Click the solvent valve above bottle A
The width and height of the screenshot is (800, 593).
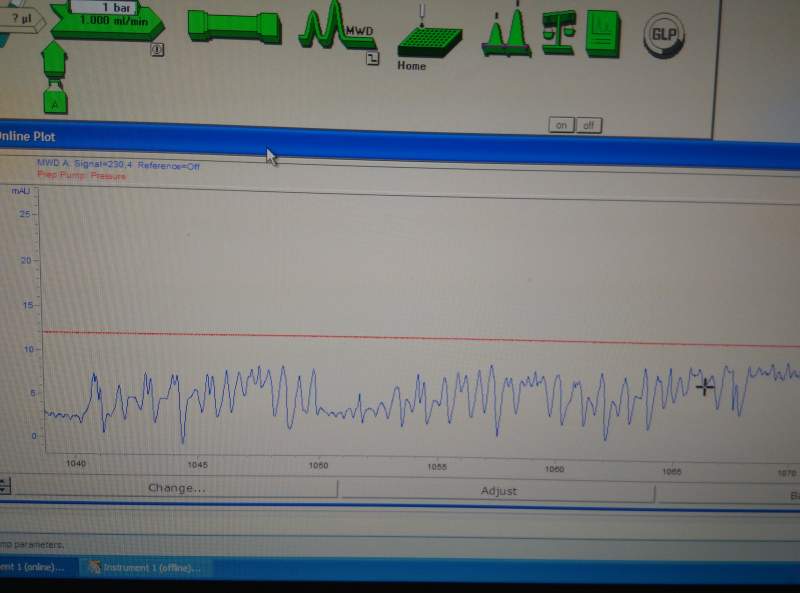(54, 59)
